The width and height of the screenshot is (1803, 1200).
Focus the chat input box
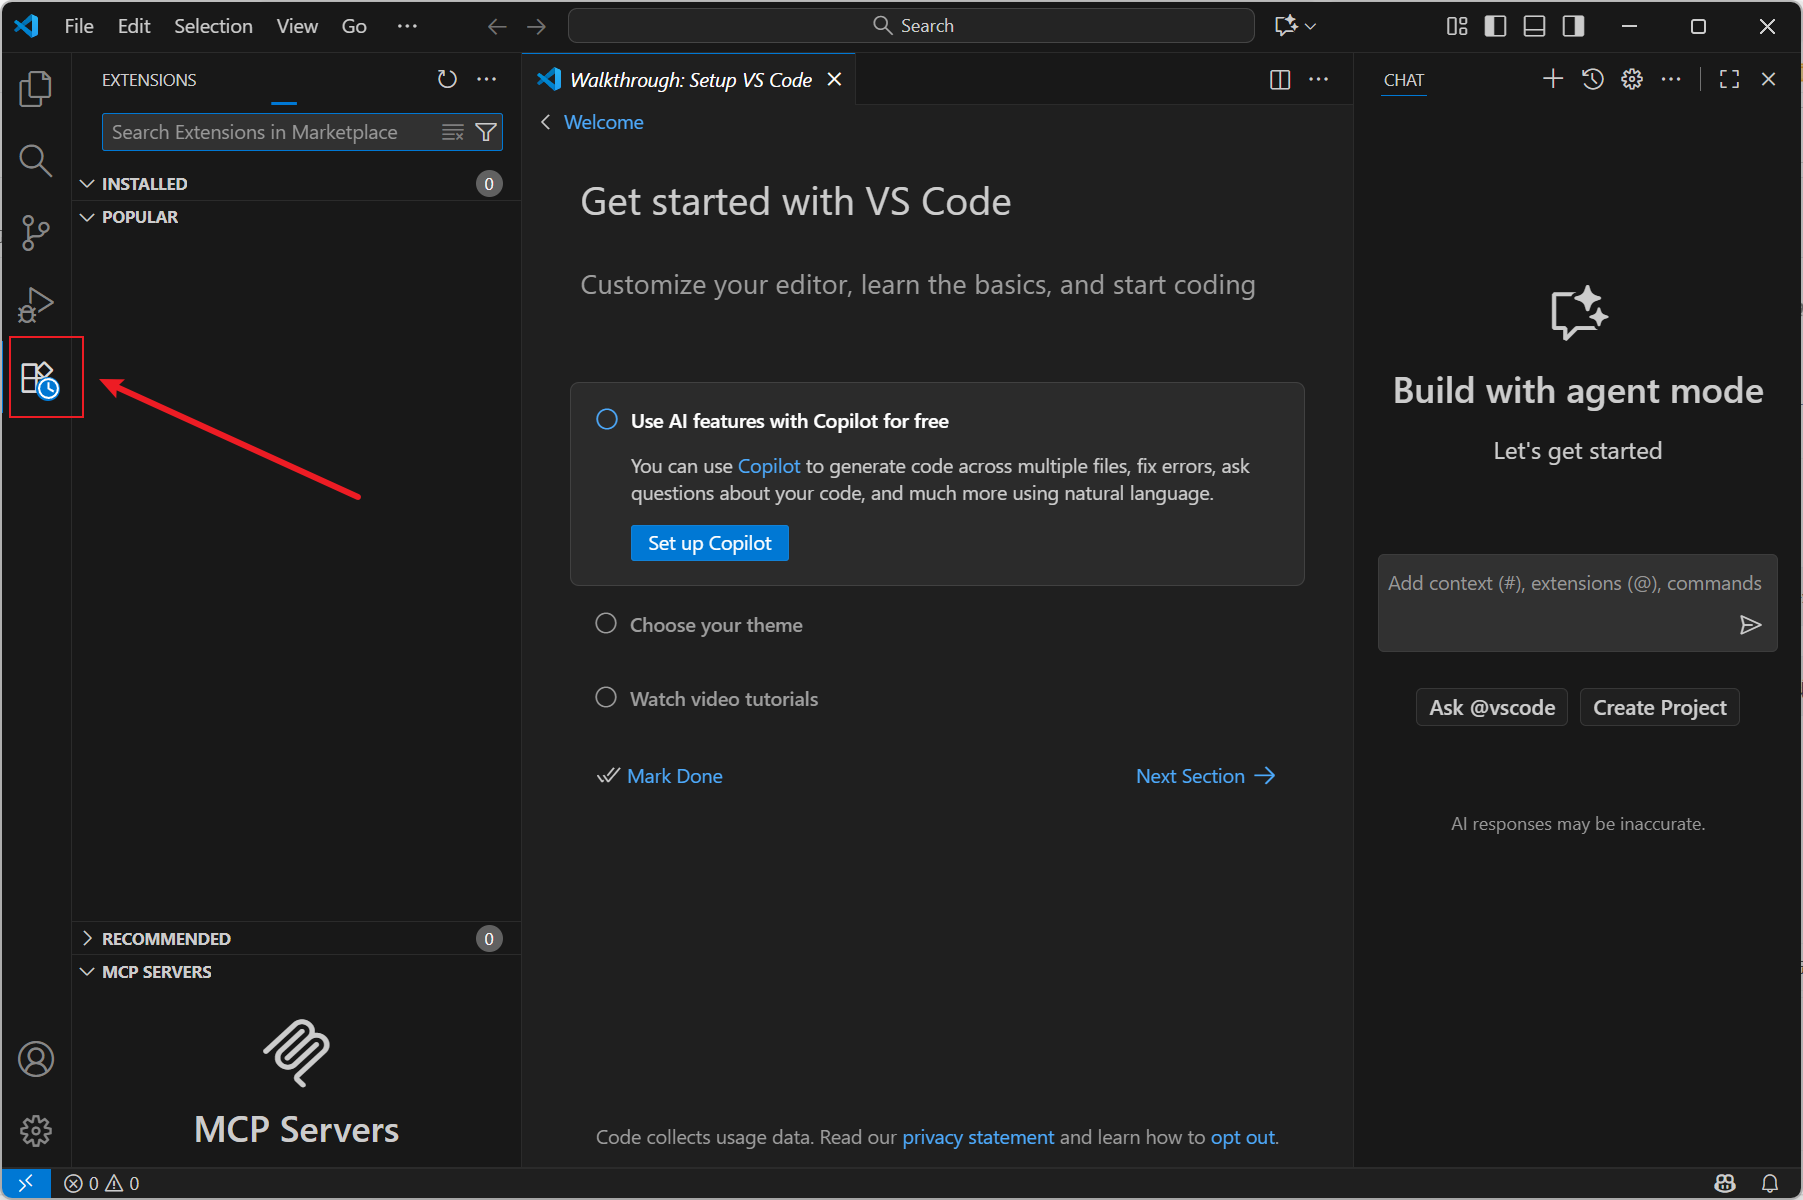[x=1578, y=603]
